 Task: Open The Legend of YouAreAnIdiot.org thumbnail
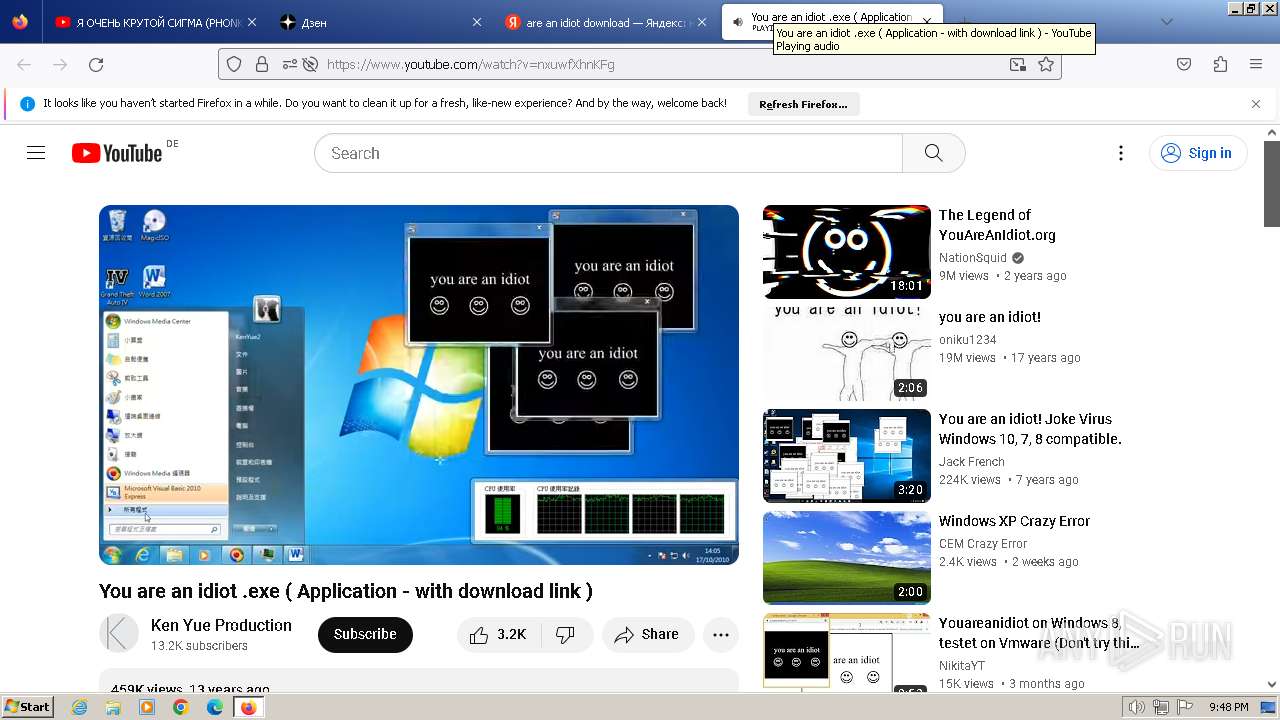(x=847, y=252)
